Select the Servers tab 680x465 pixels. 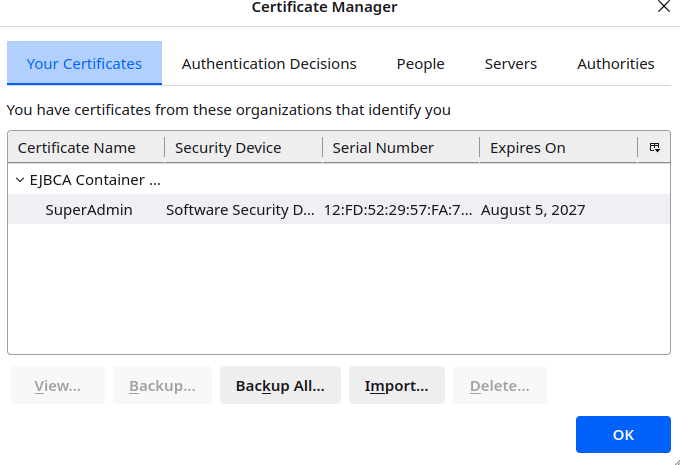click(x=510, y=64)
